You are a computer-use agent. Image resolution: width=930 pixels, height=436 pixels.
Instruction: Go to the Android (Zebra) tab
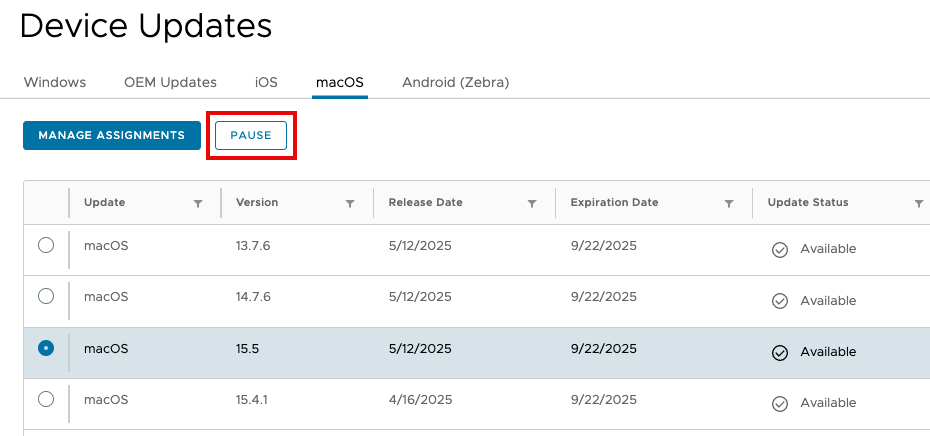[455, 82]
